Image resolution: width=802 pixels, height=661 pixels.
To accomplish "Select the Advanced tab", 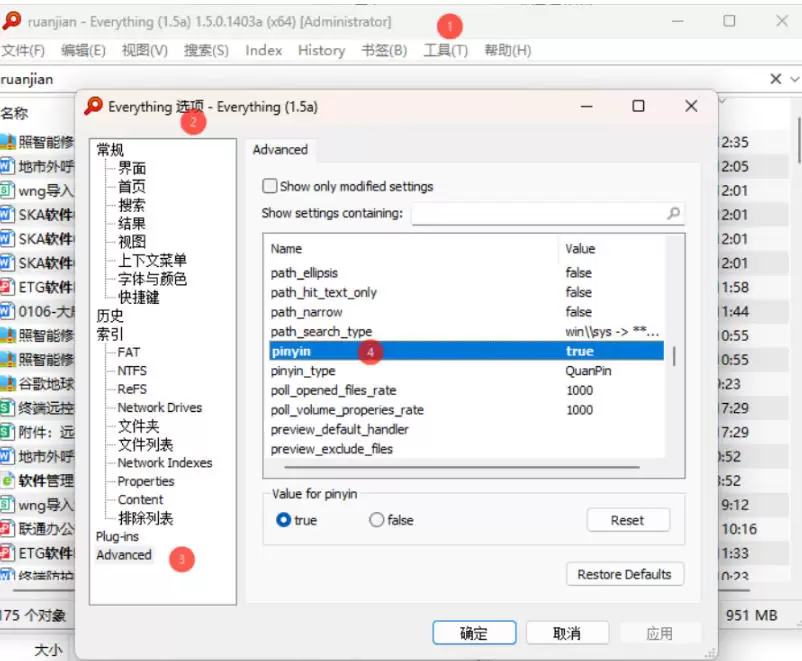I will pos(280,150).
